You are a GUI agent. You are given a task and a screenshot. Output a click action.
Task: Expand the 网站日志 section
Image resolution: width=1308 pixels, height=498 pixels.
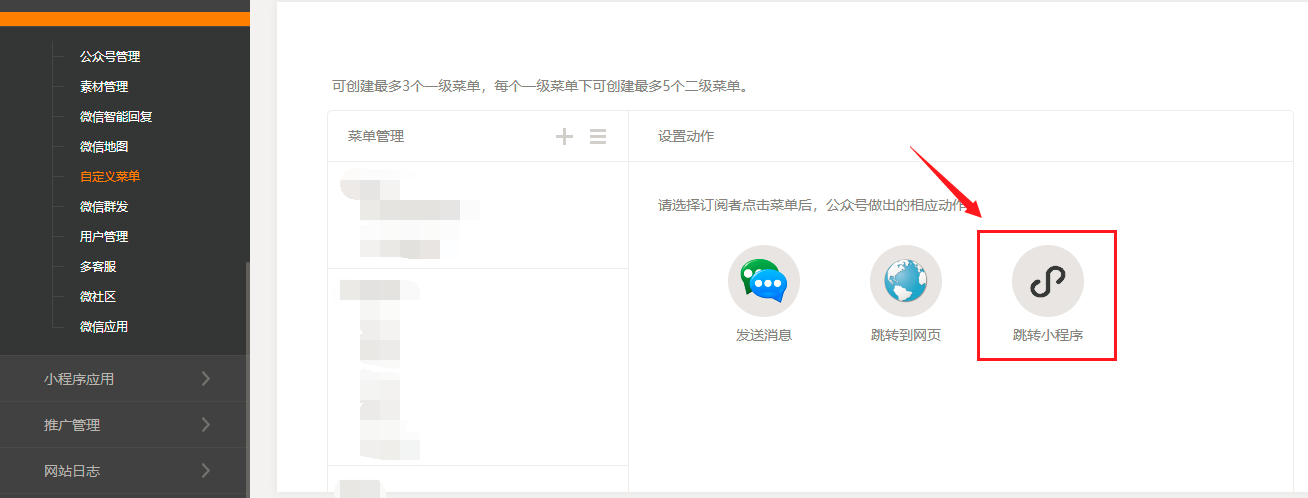click(124, 471)
